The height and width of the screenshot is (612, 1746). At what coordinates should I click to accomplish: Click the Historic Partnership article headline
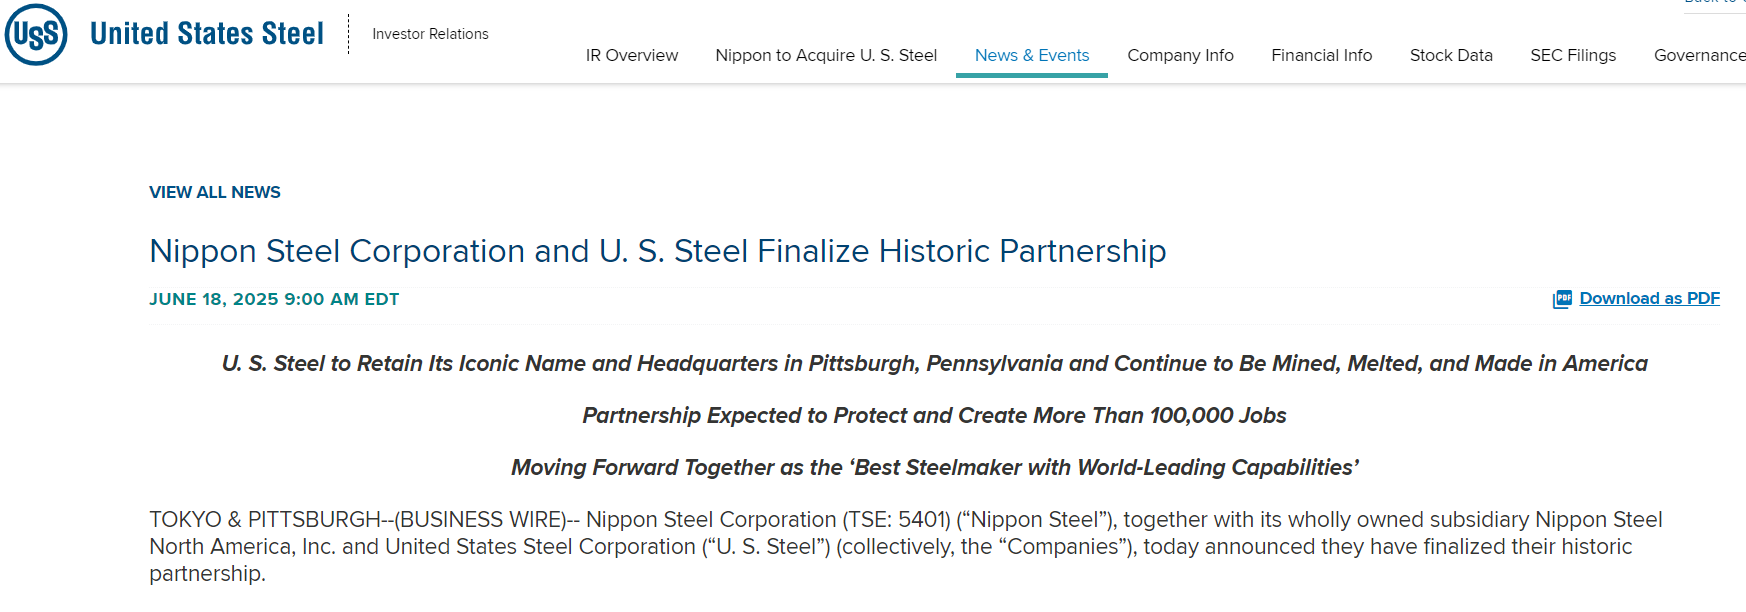658,251
